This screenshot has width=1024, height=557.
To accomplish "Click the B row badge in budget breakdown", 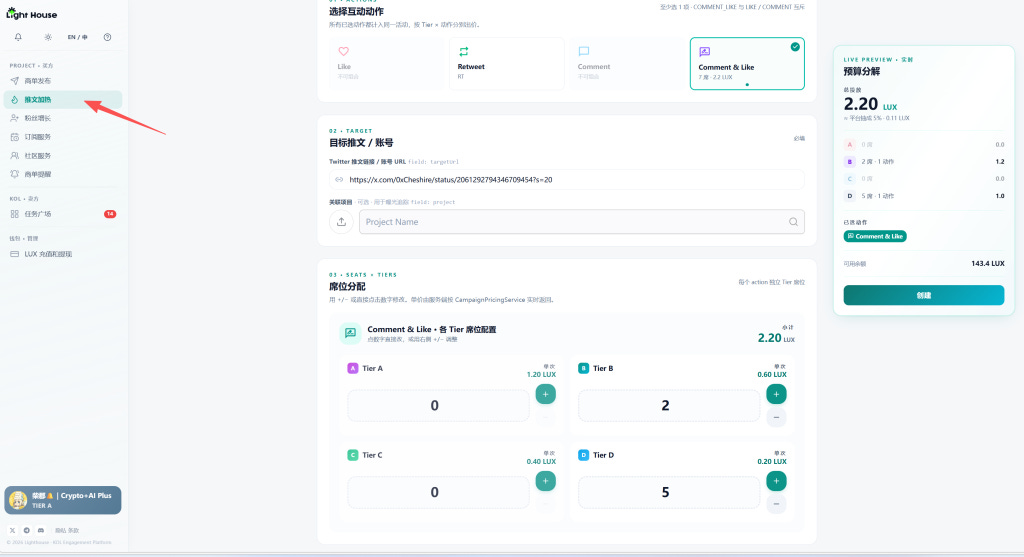I will pos(850,161).
